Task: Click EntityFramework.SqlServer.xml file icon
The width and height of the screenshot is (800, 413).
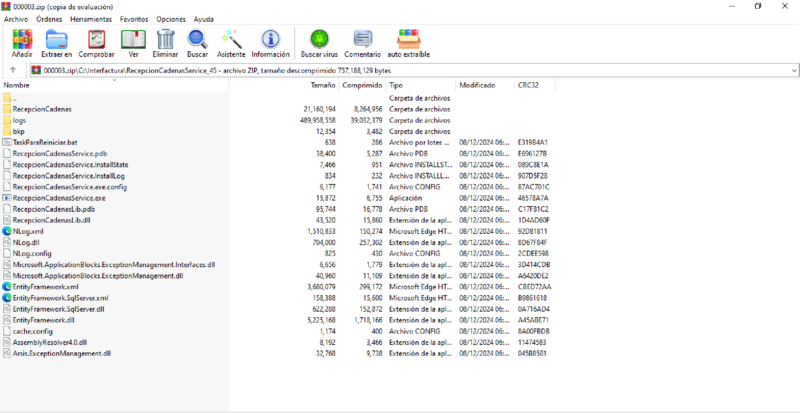Action: pyautogui.click(x=7, y=298)
